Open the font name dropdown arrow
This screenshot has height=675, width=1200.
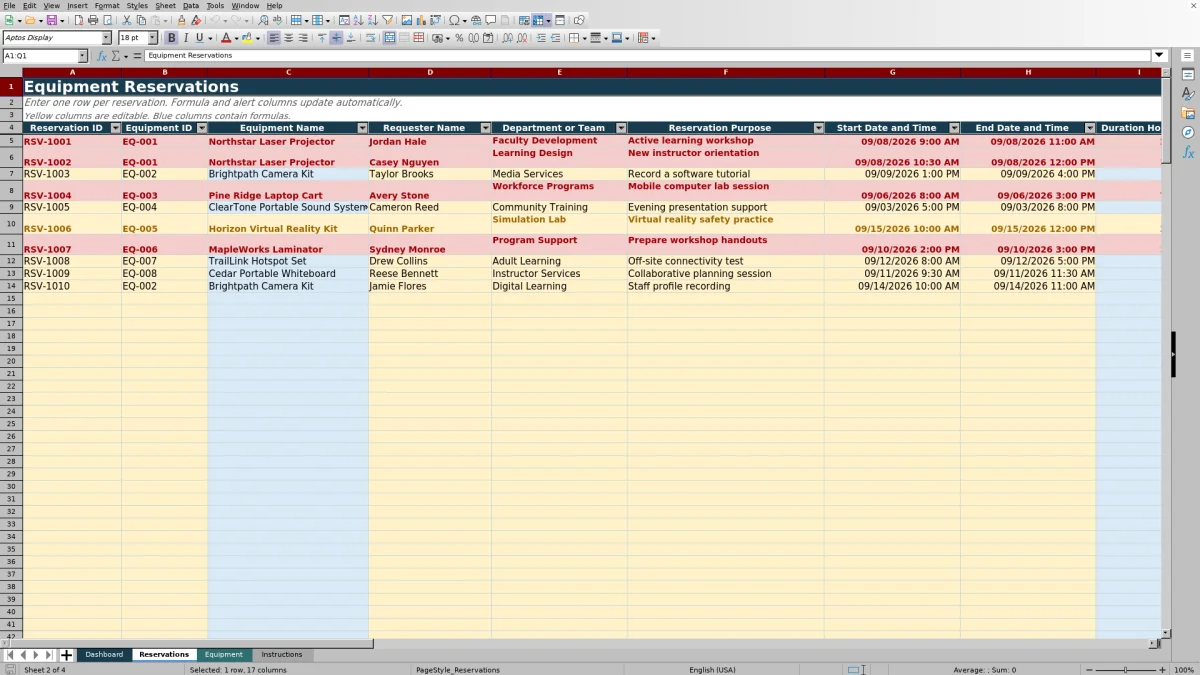point(106,38)
